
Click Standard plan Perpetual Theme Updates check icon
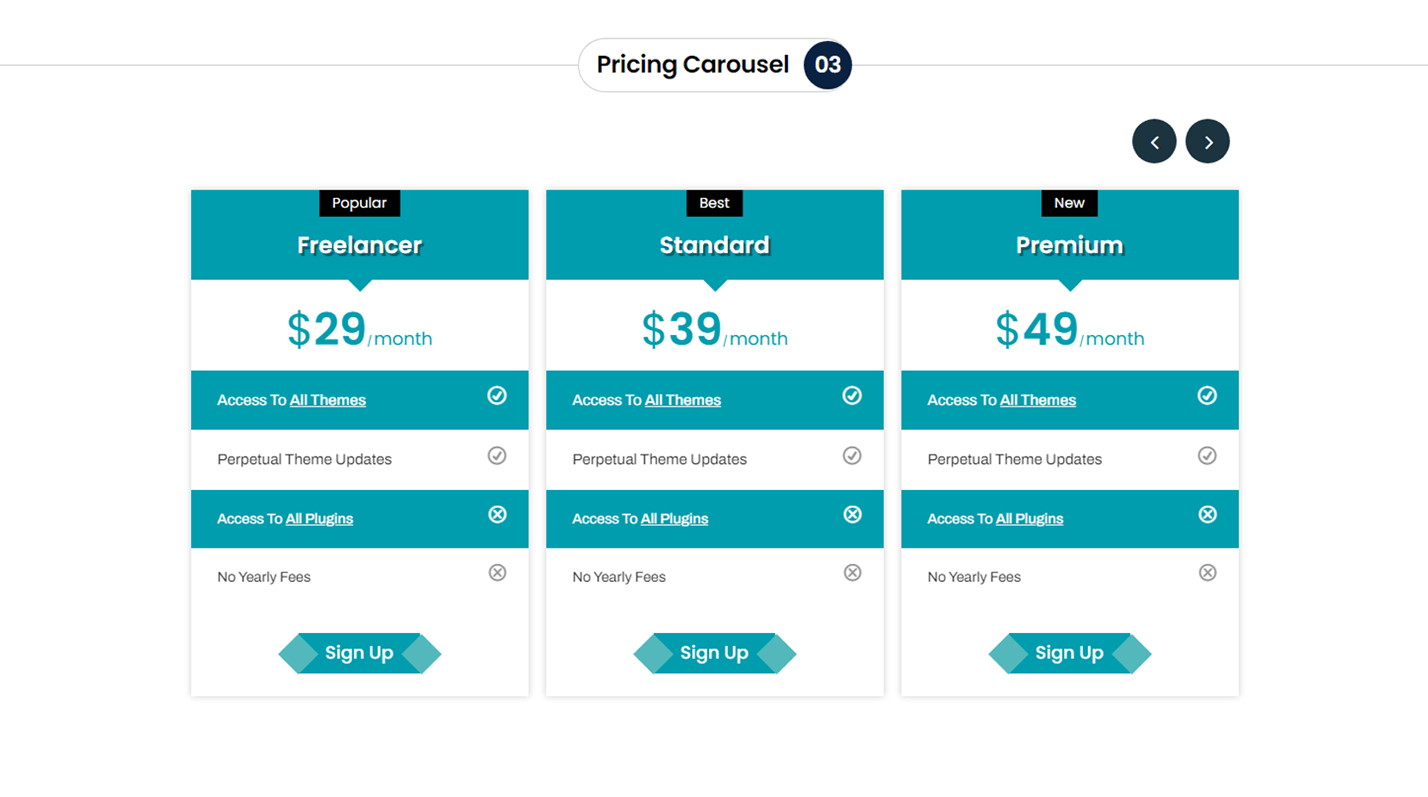(x=852, y=456)
